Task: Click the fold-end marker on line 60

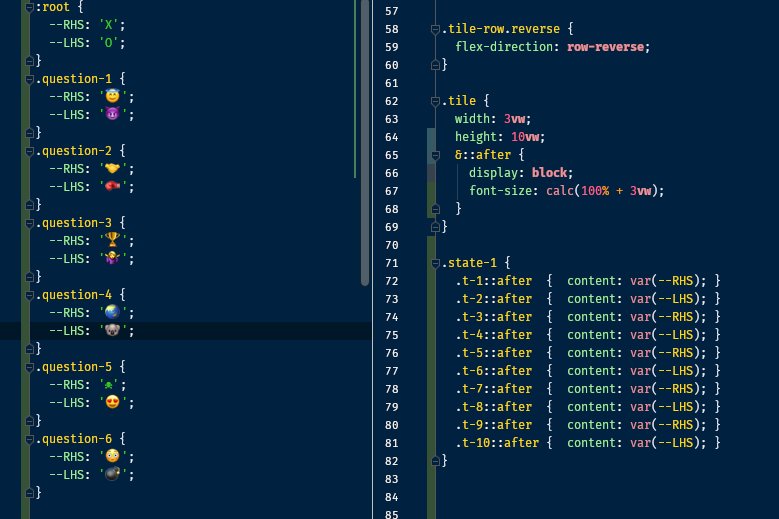Action: click(435, 65)
